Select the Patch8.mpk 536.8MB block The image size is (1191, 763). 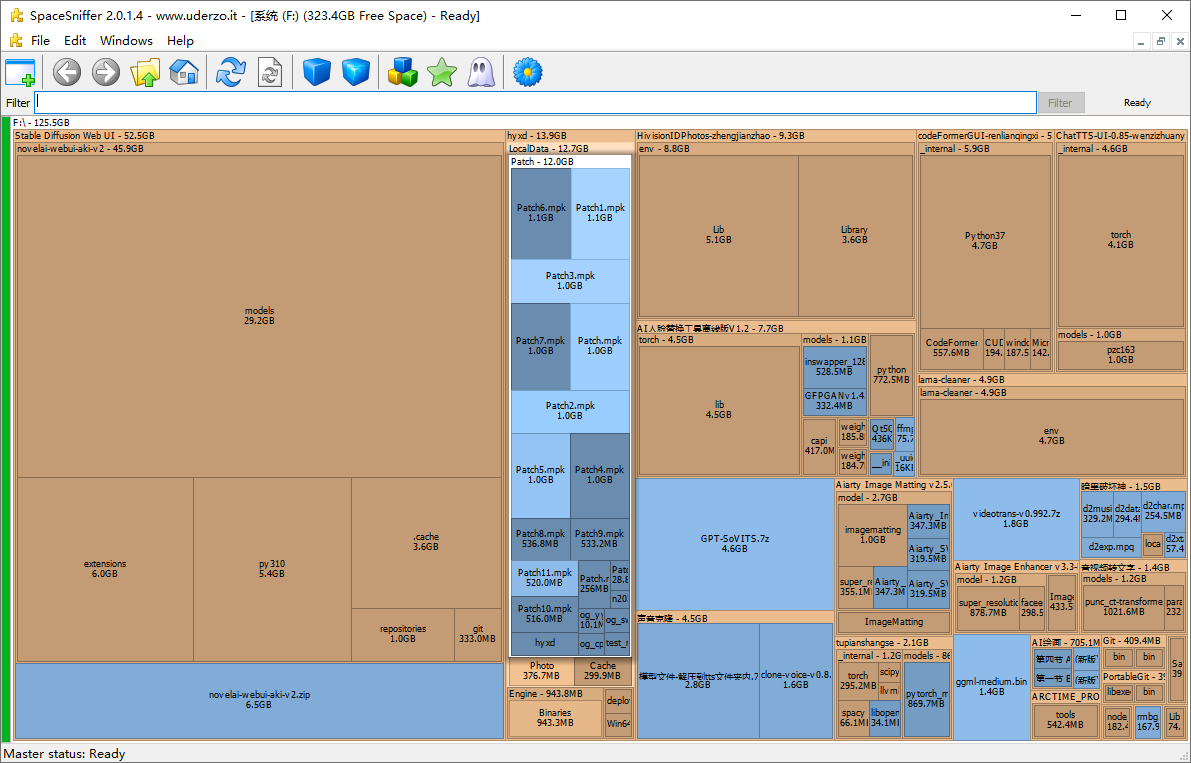tap(542, 539)
